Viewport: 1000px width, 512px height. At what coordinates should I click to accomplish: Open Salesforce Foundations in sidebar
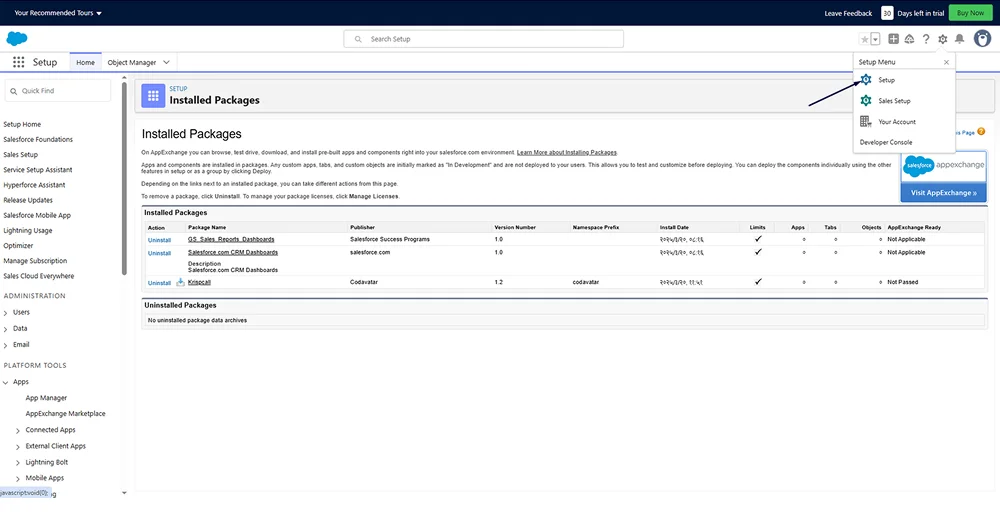pyautogui.click(x=38, y=140)
